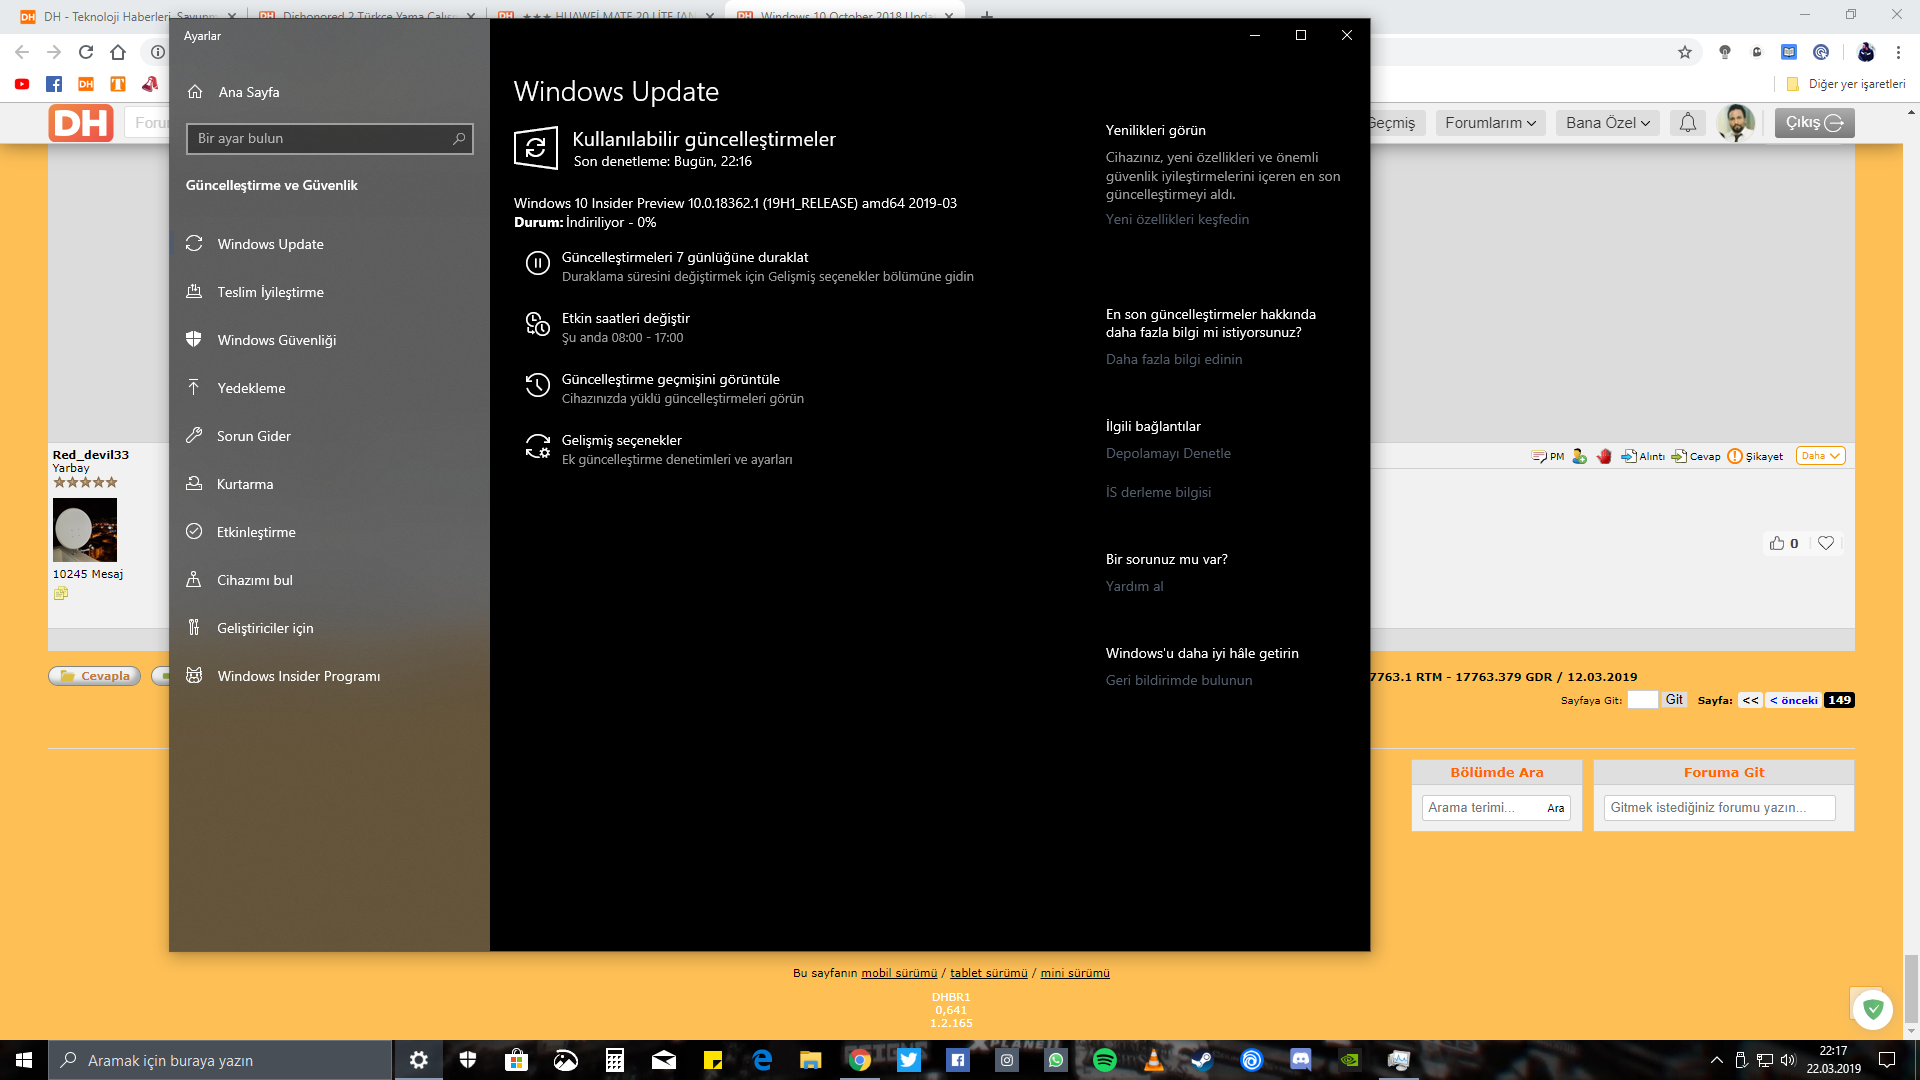1920x1080 pixels.
Task: Like the post with thumbs up
Action: coord(1777,543)
